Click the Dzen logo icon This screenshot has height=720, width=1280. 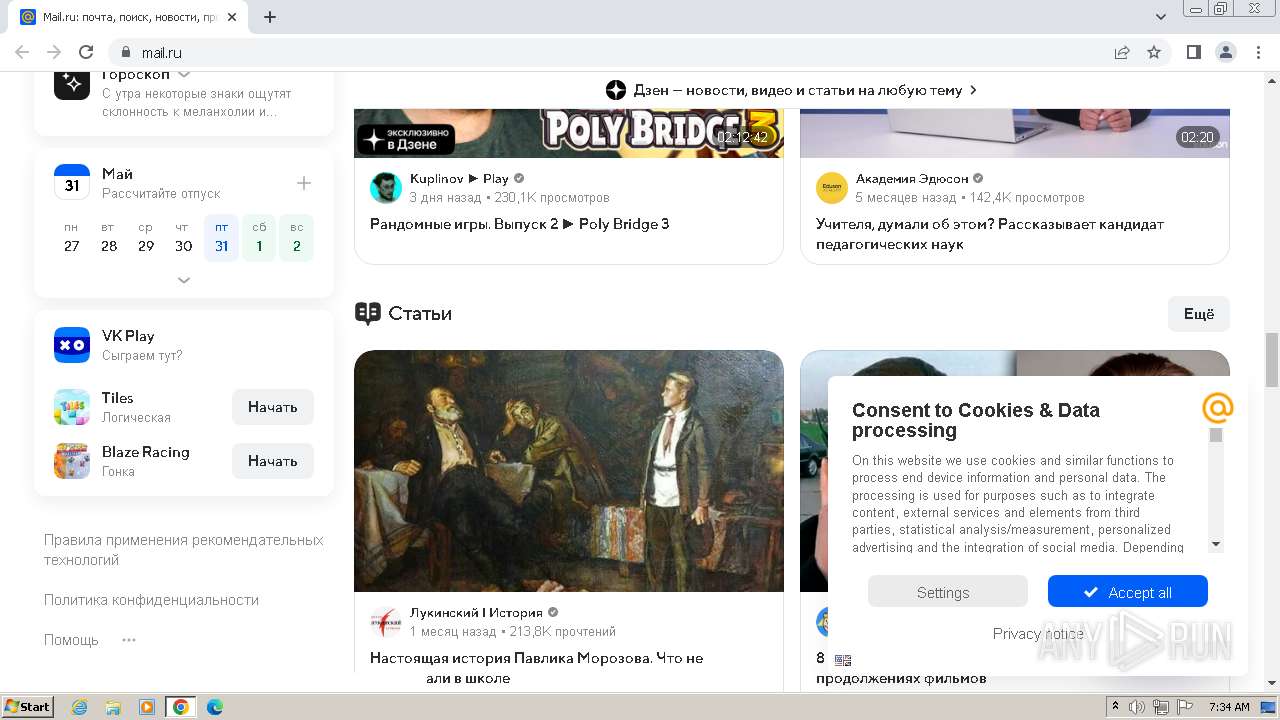[x=616, y=90]
